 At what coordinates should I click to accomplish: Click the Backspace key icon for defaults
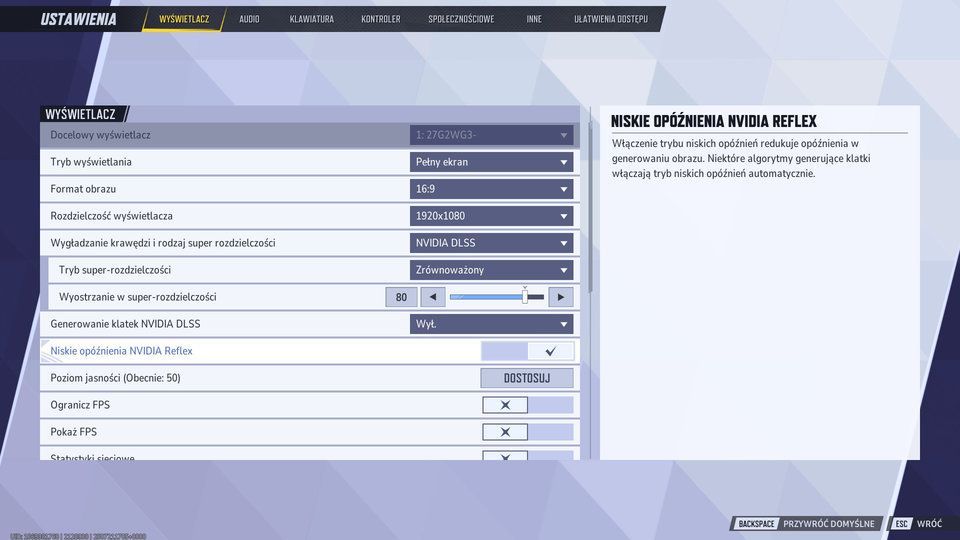[x=756, y=524]
